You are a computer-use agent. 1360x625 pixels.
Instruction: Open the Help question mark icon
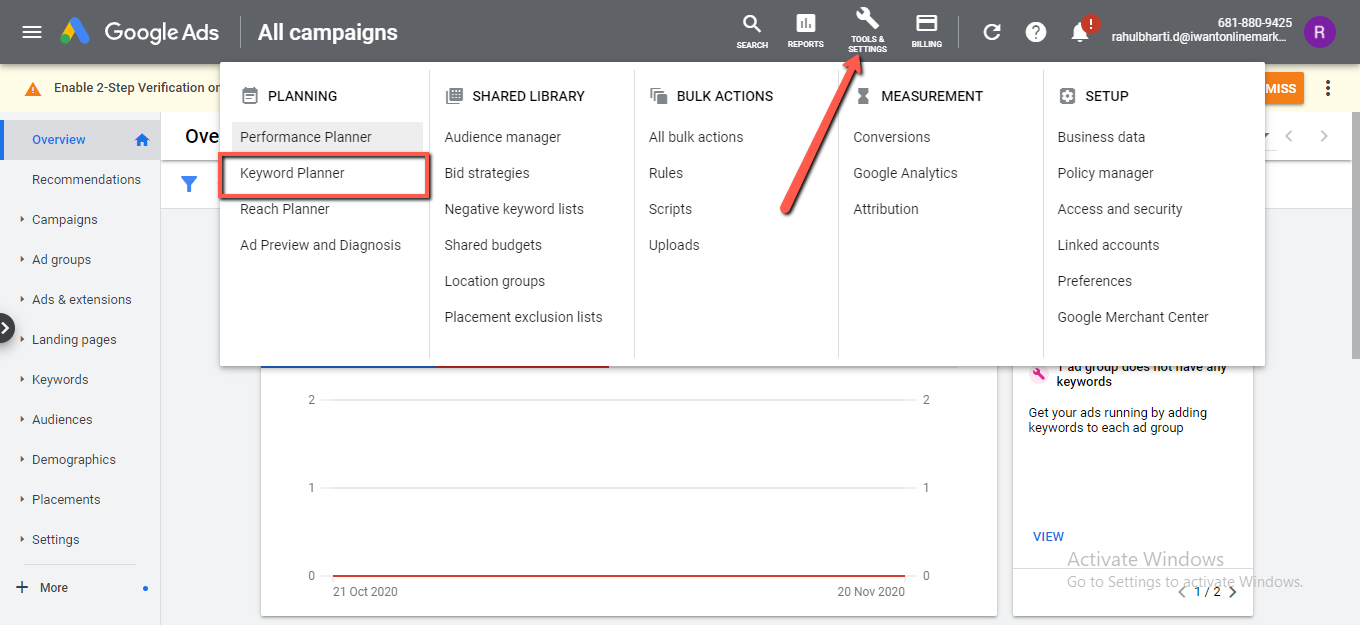click(1036, 32)
